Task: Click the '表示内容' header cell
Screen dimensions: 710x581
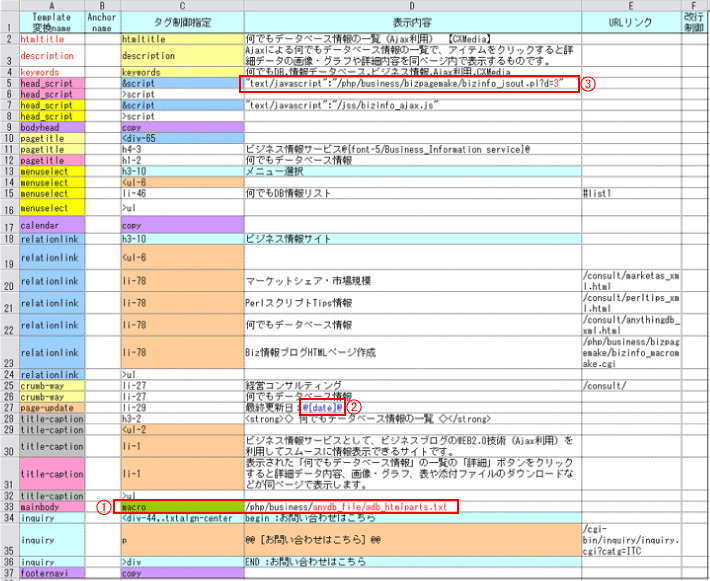Action: pyautogui.click(x=413, y=22)
